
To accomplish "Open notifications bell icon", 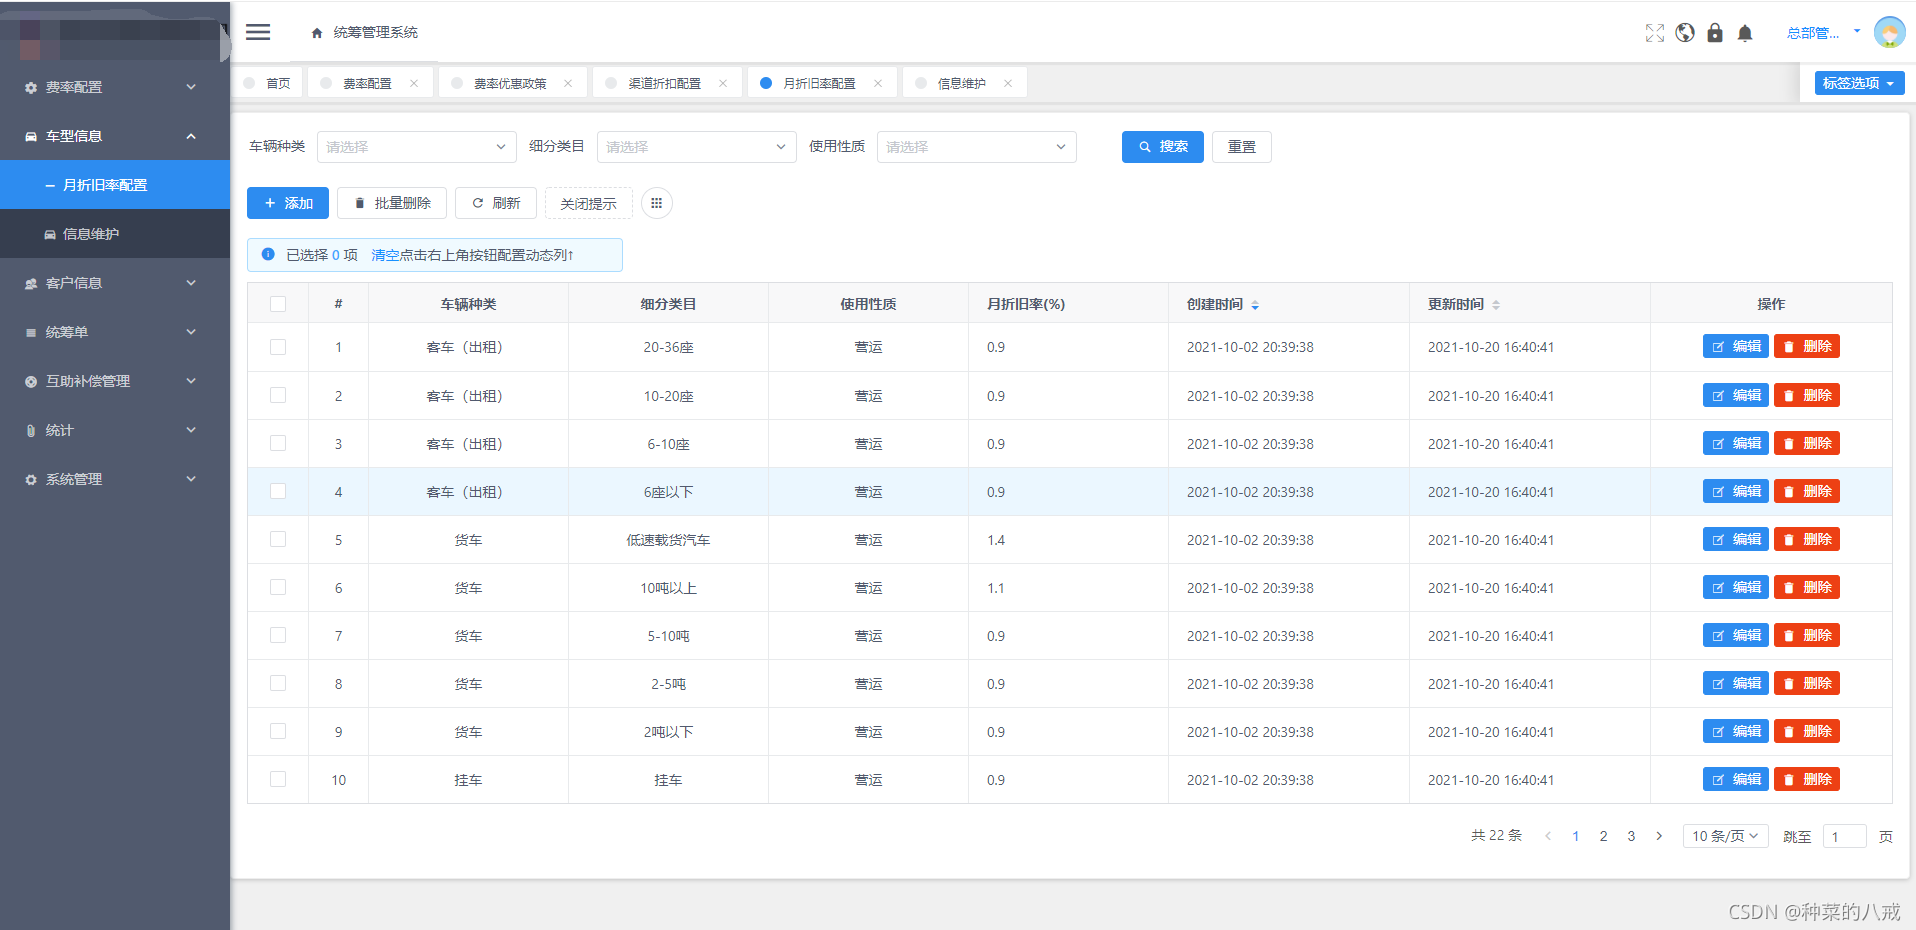I will (1745, 33).
